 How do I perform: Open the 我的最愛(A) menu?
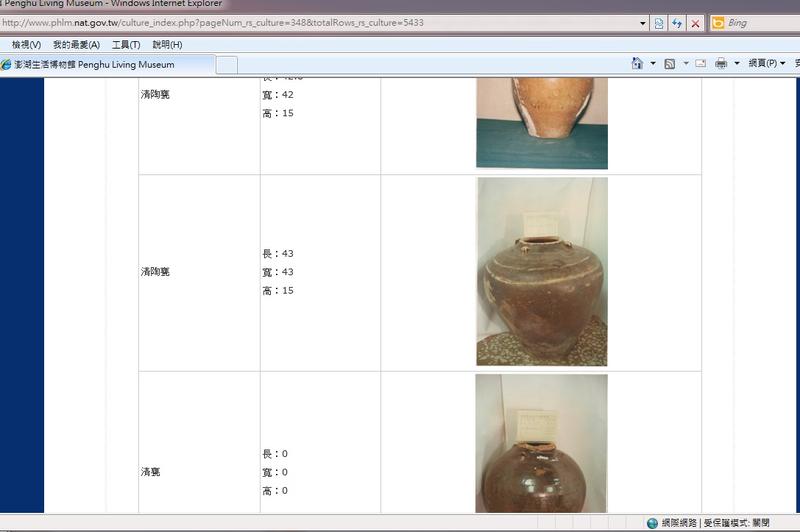pos(77,45)
